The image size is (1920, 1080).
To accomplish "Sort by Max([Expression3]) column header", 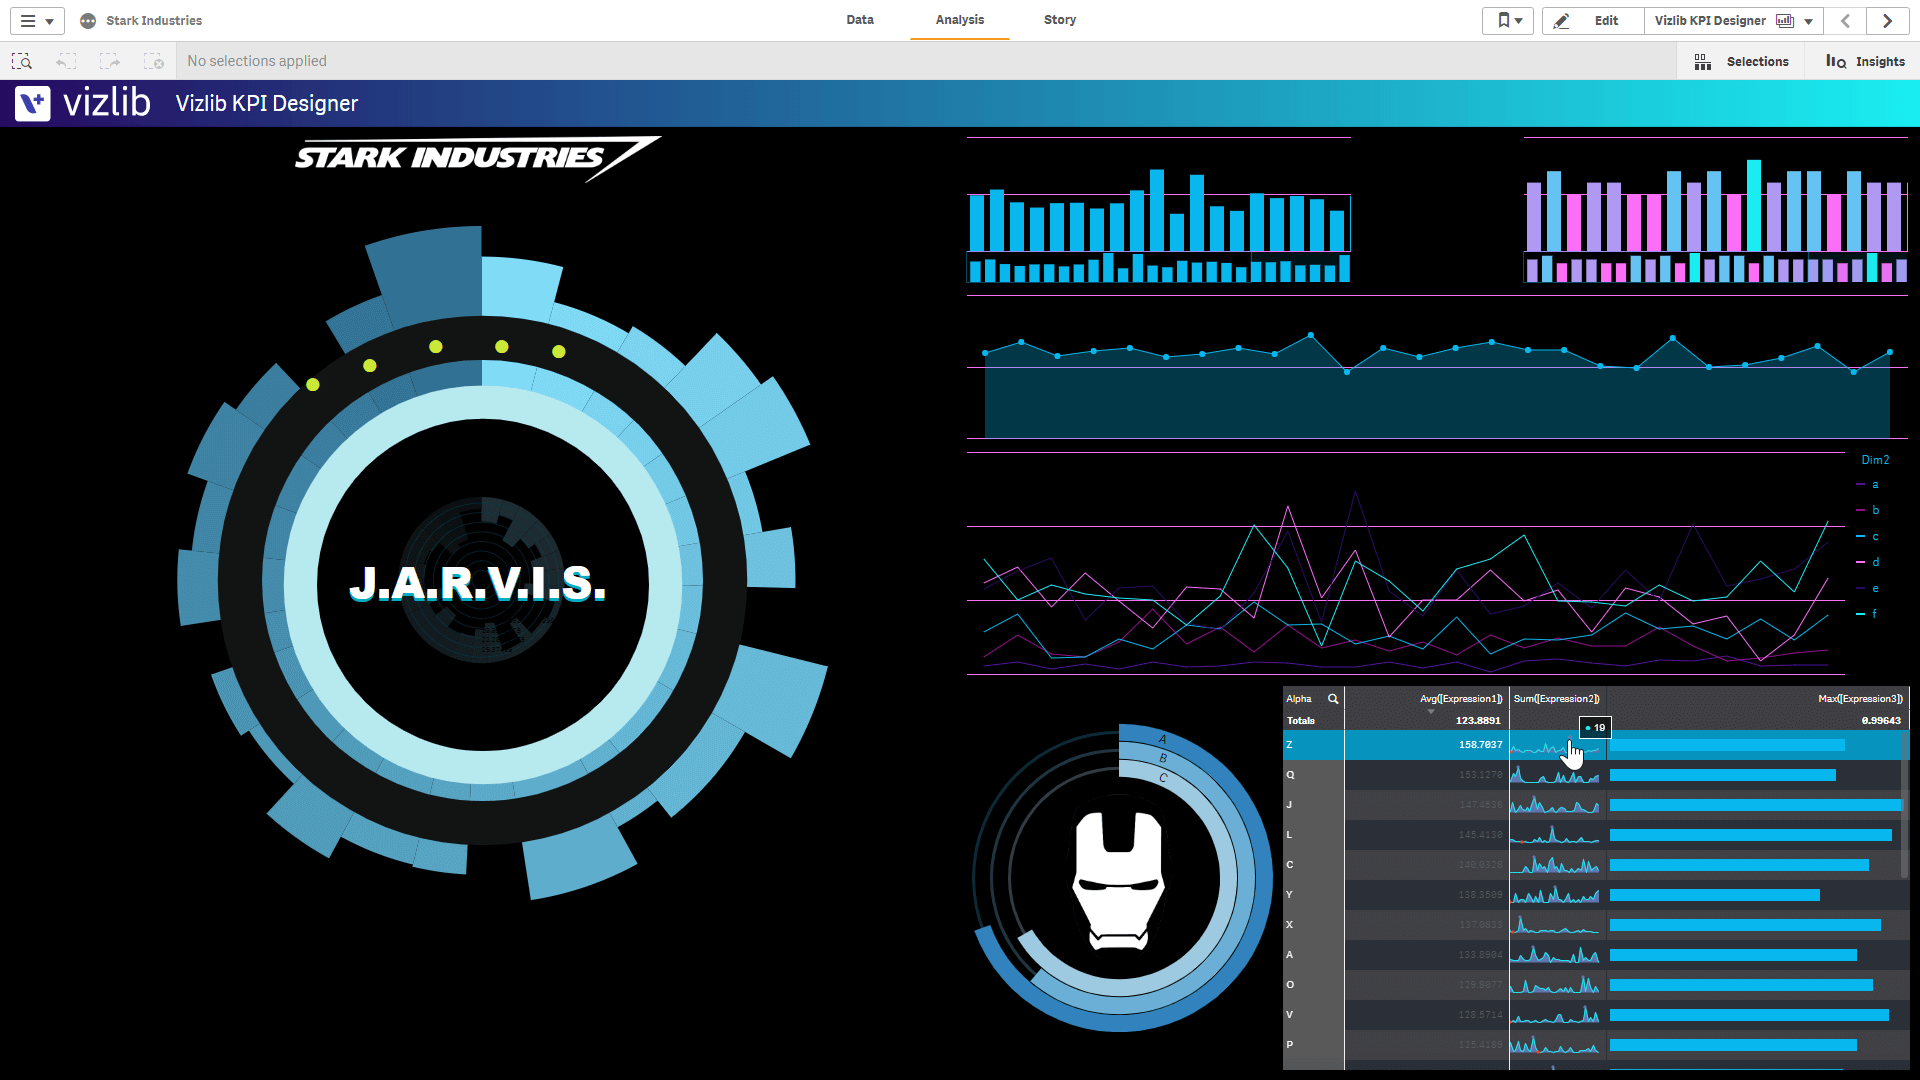I will tap(1860, 699).
